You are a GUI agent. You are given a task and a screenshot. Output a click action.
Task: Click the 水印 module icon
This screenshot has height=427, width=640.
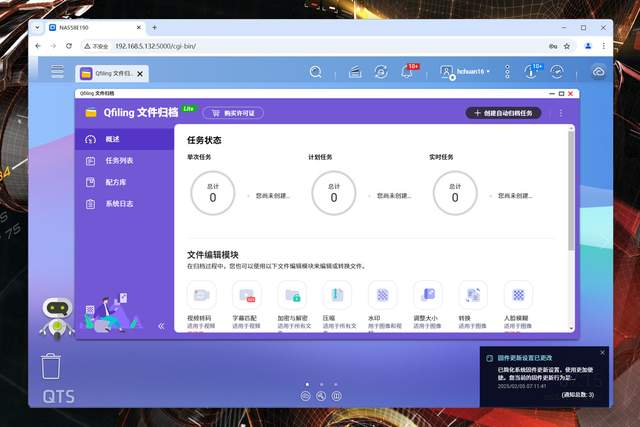382,295
